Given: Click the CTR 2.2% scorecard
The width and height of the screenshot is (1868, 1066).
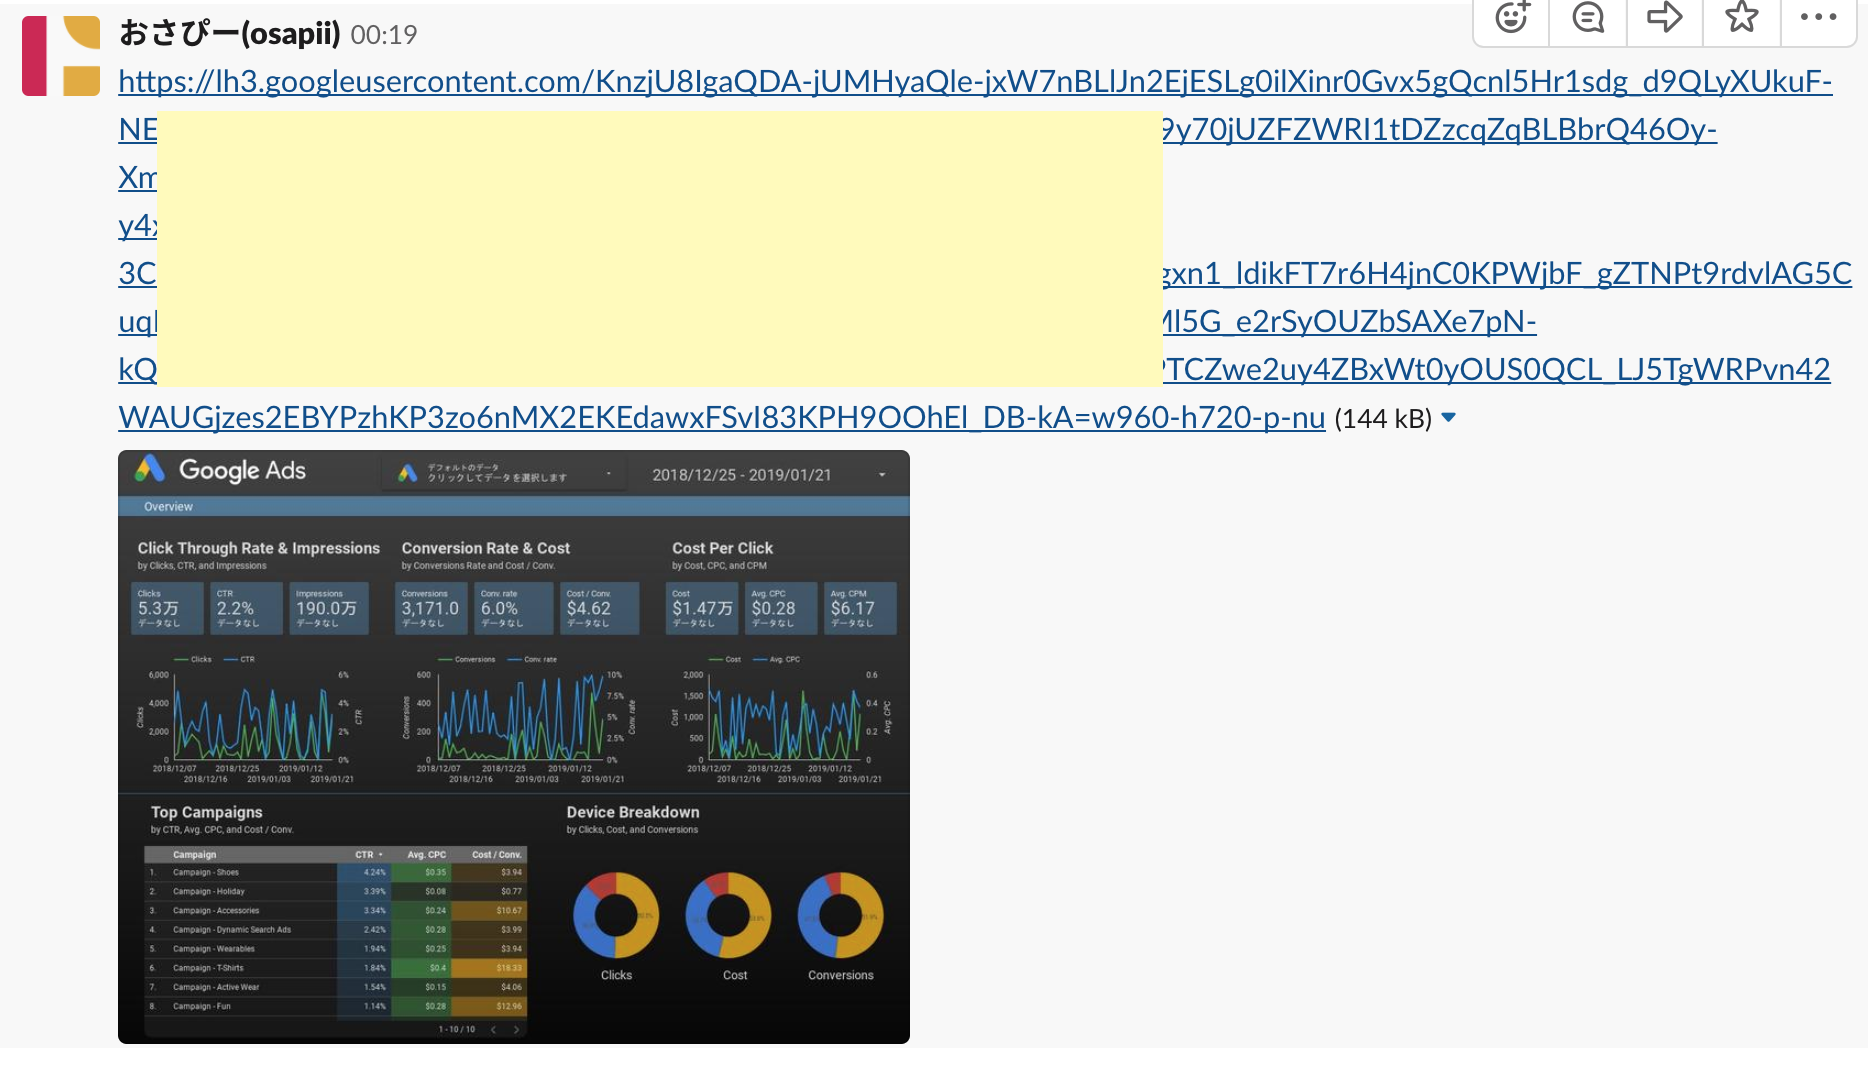Looking at the screenshot, I should tap(246, 608).
